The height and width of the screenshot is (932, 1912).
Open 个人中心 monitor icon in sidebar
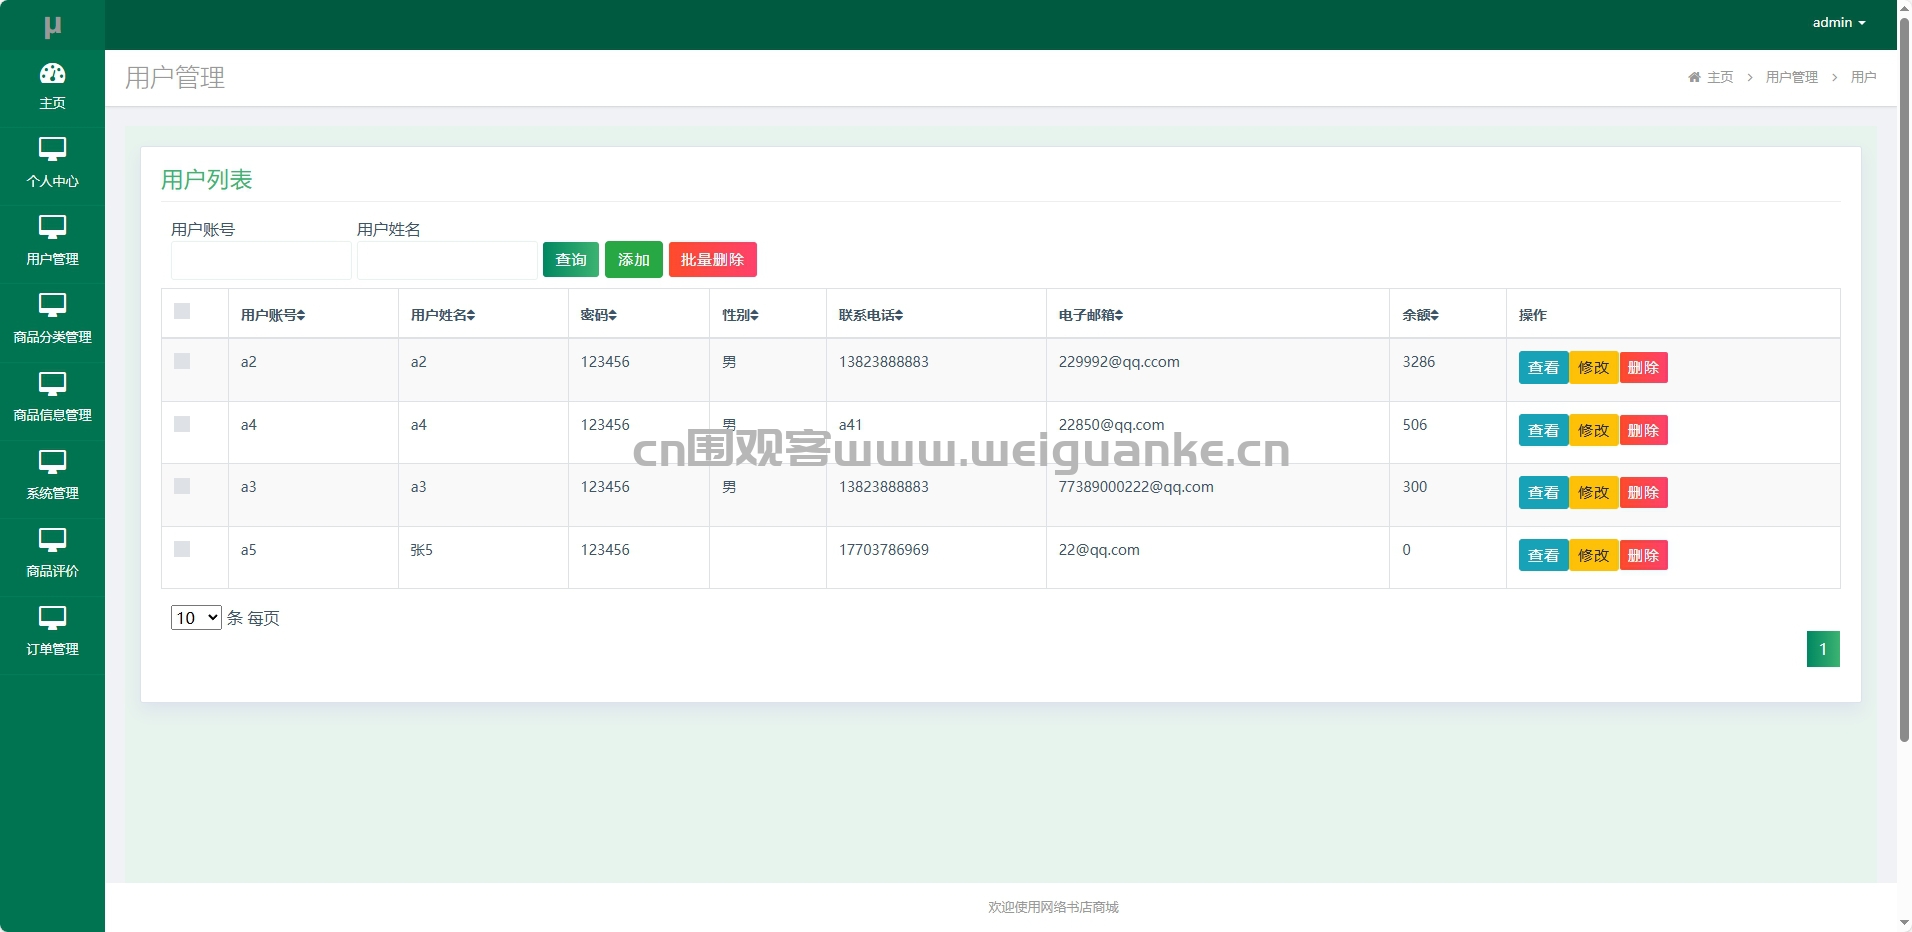point(52,149)
